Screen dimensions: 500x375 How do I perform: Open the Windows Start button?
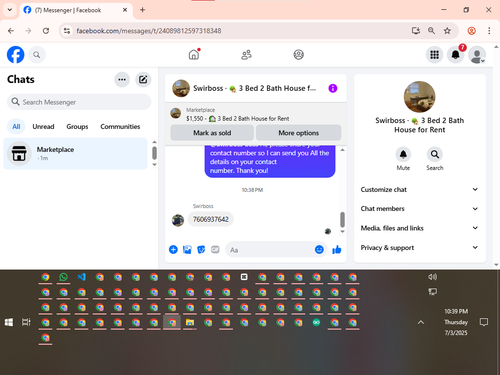click(x=9, y=322)
